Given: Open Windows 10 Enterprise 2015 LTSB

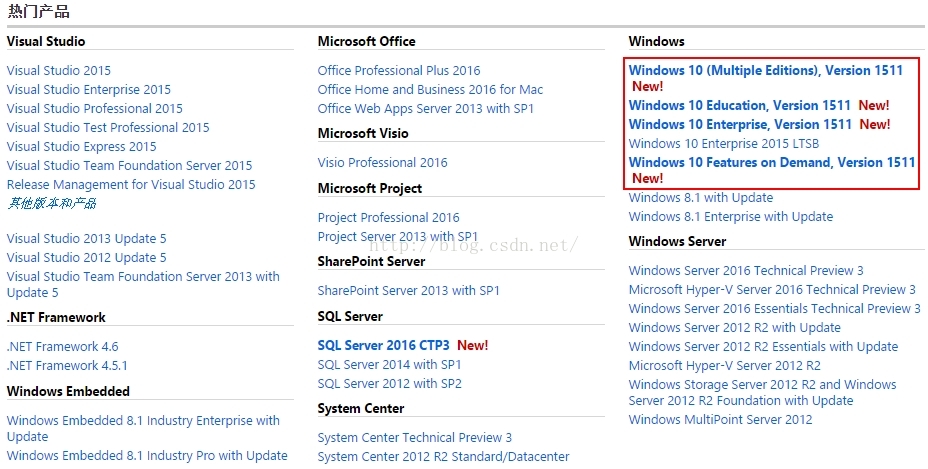Looking at the screenshot, I should (x=724, y=143).
